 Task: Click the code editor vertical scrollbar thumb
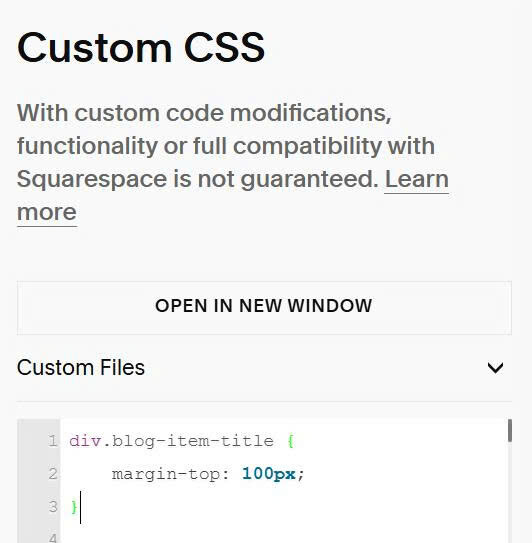tap(509, 430)
